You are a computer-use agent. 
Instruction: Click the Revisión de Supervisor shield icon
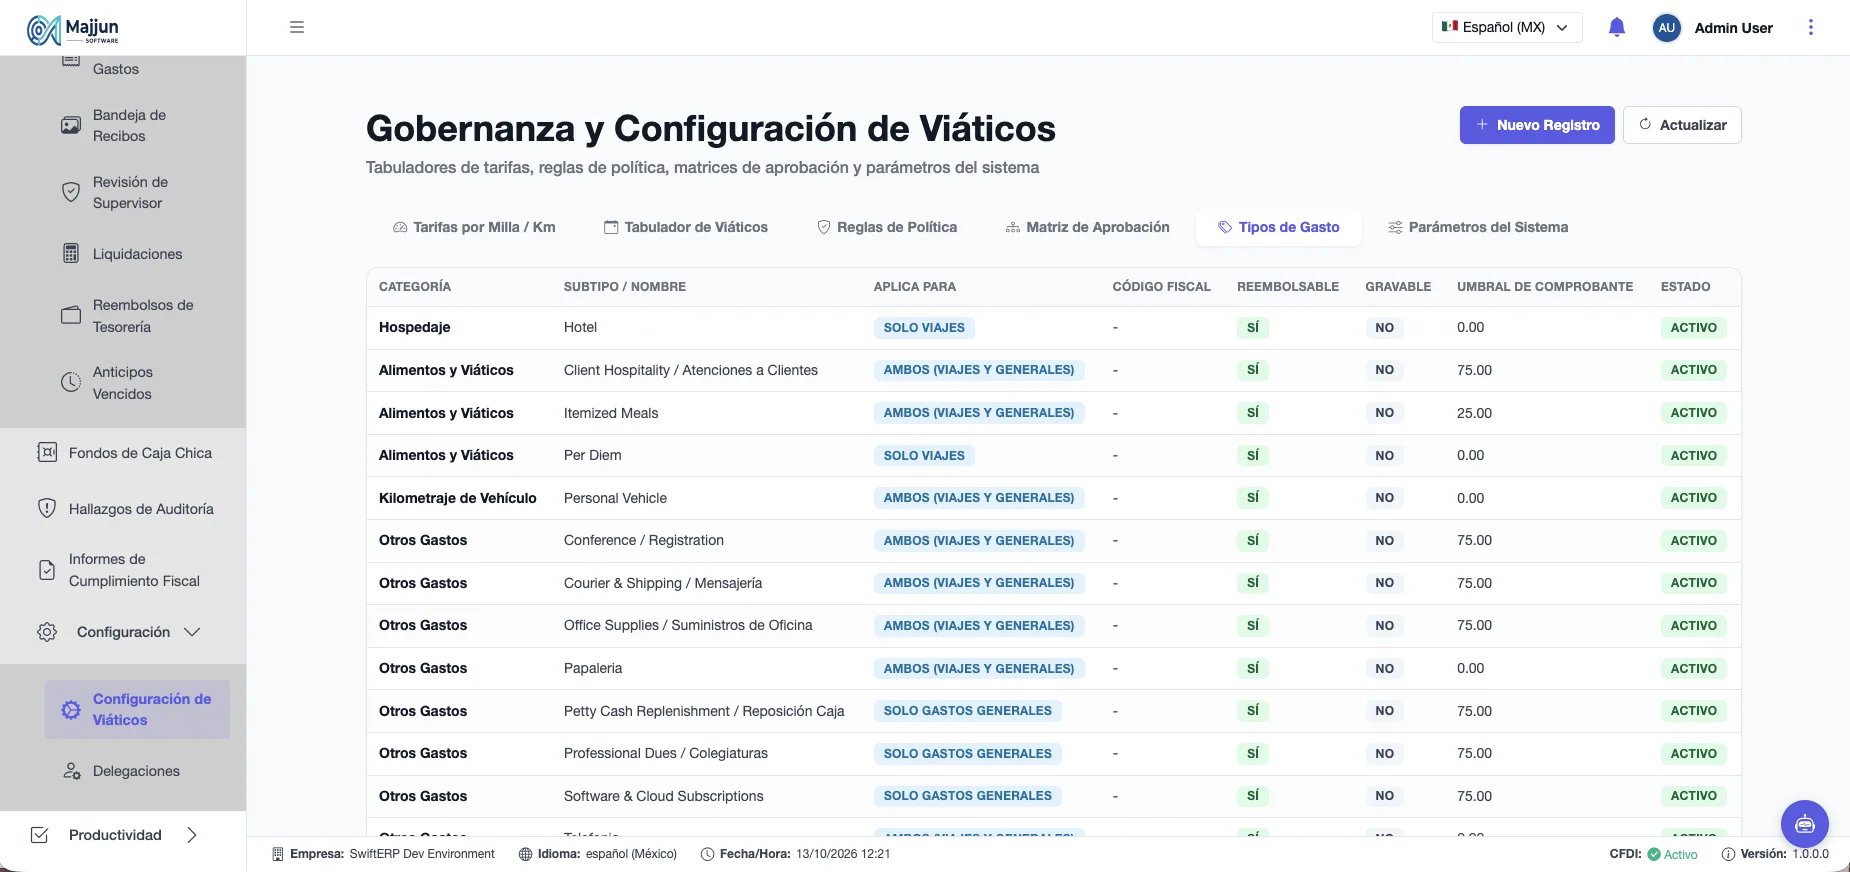[71, 192]
